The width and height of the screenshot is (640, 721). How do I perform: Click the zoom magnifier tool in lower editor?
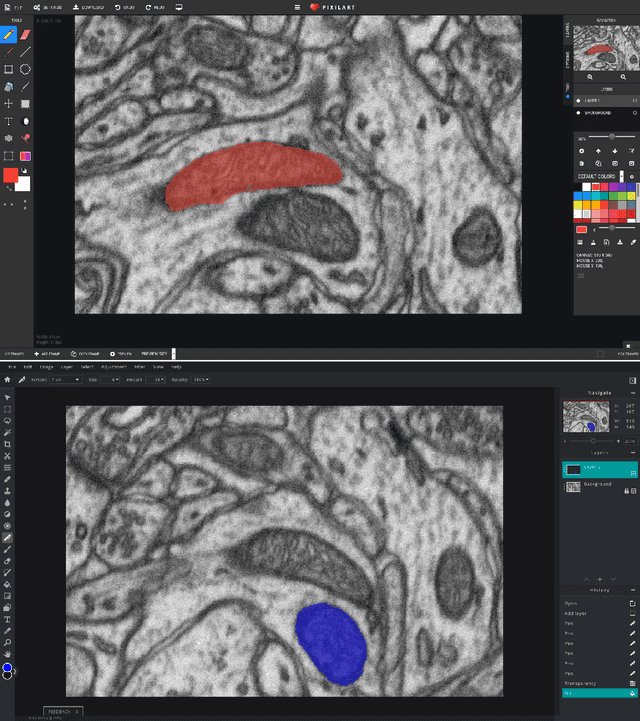[x=8, y=642]
